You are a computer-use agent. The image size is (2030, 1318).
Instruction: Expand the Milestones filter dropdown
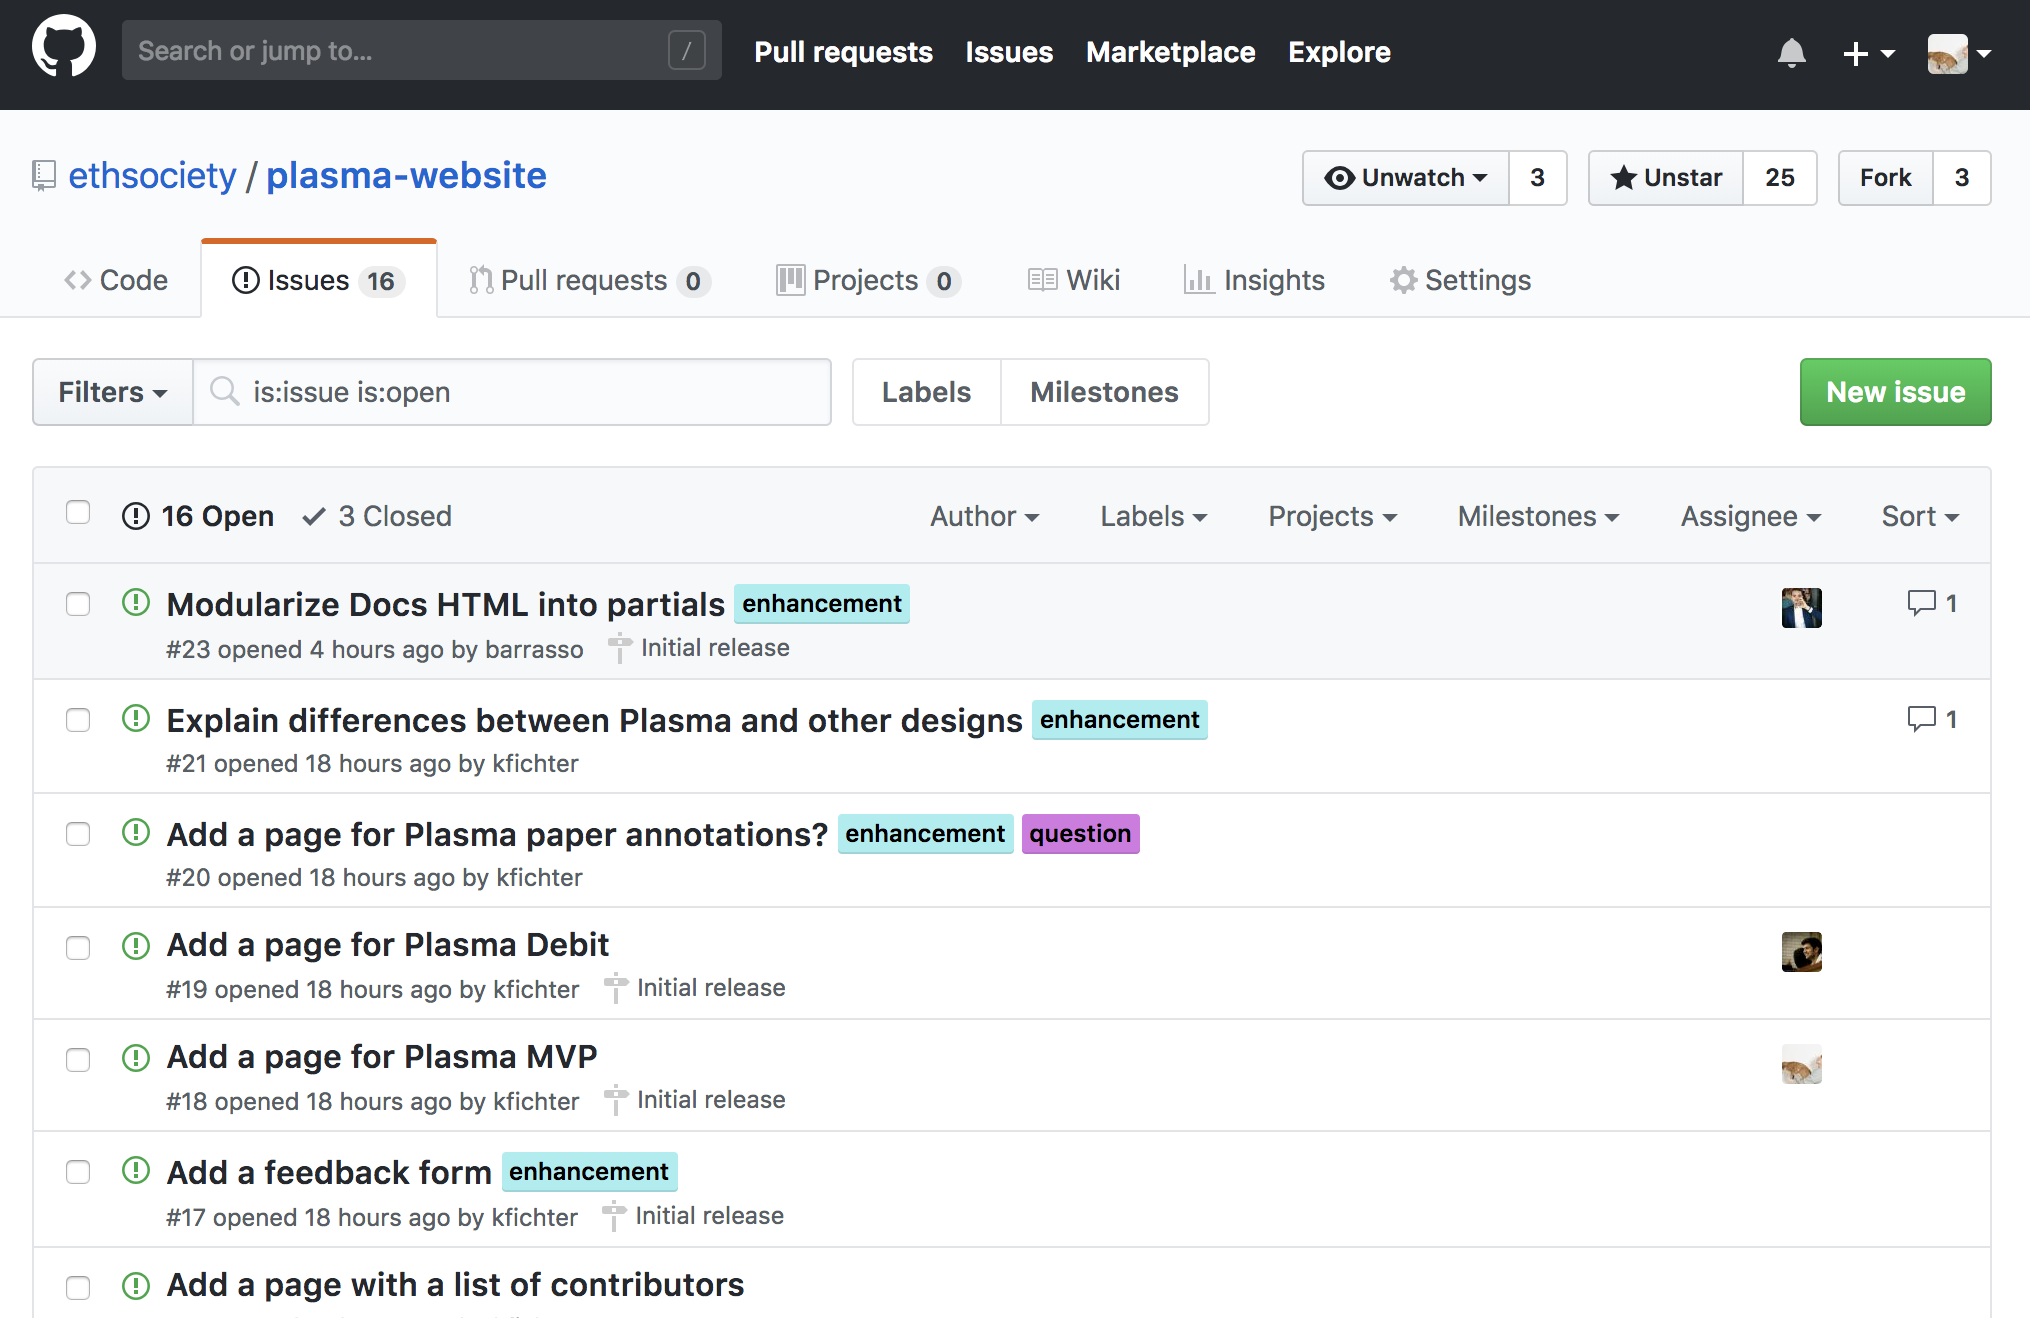[x=1538, y=516]
